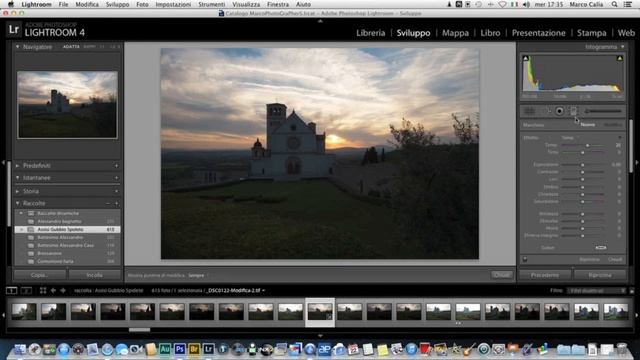The image size is (640, 360).
Task: Open the filter 'Filtri disattivati' dropdown
Action: pos(596,291)
